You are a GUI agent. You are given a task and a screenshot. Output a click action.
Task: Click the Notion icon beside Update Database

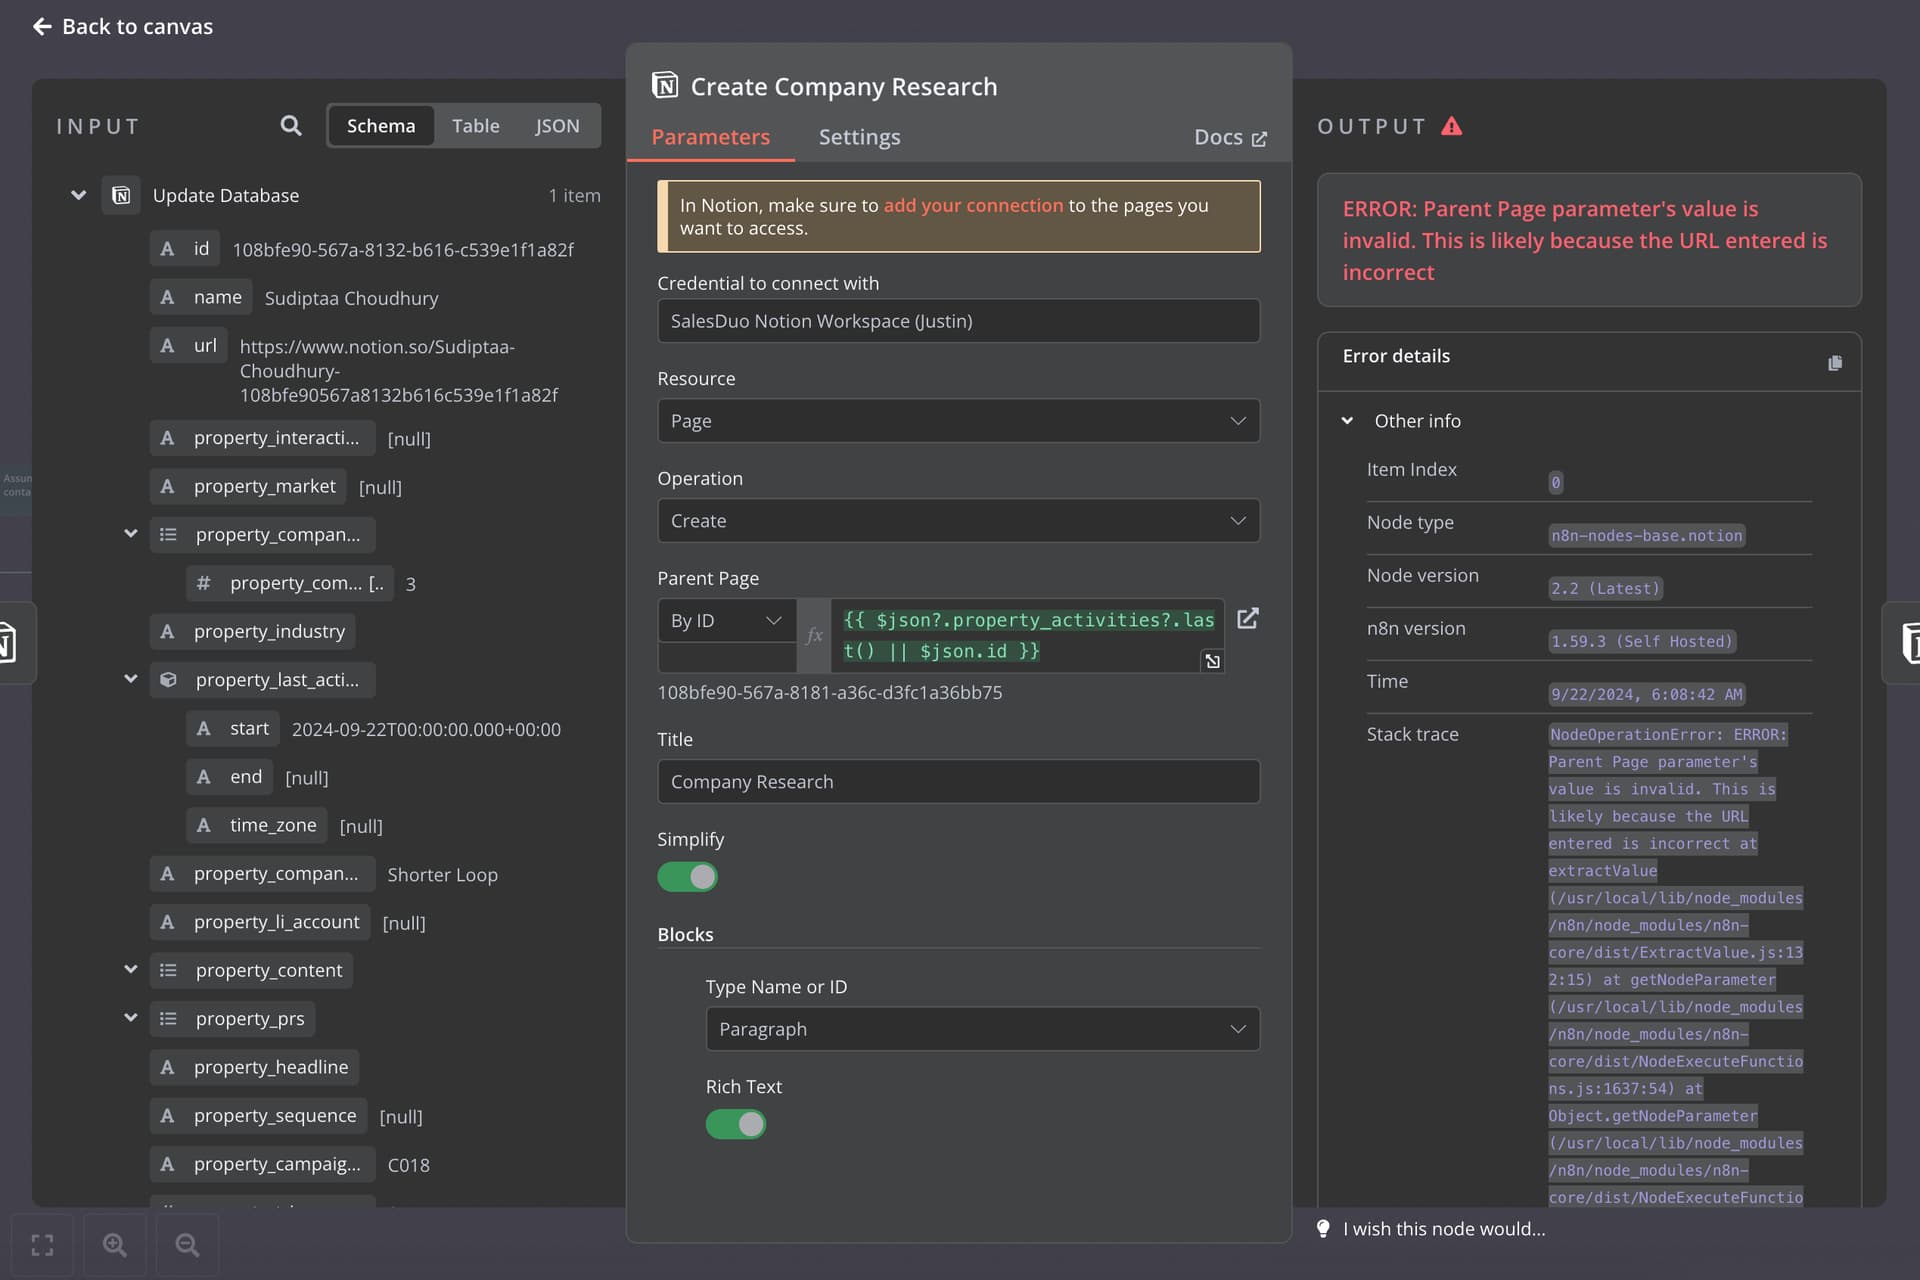[x=121, y=195]
